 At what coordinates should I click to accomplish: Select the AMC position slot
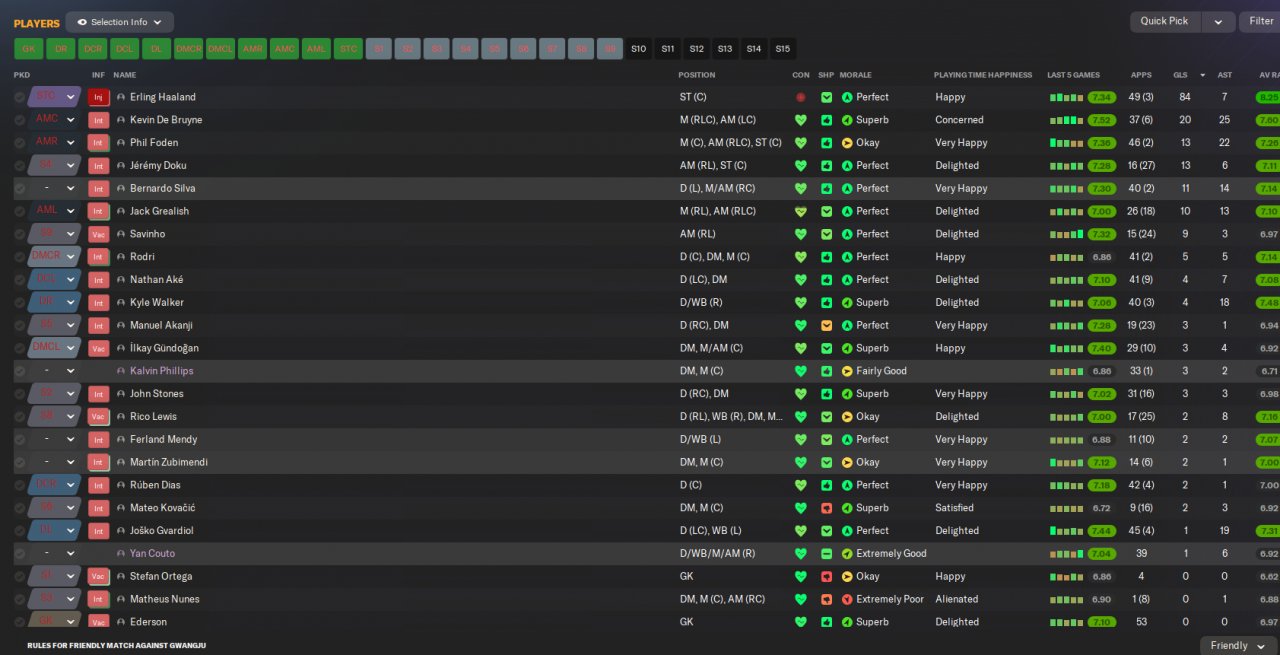tap(284, 49)
